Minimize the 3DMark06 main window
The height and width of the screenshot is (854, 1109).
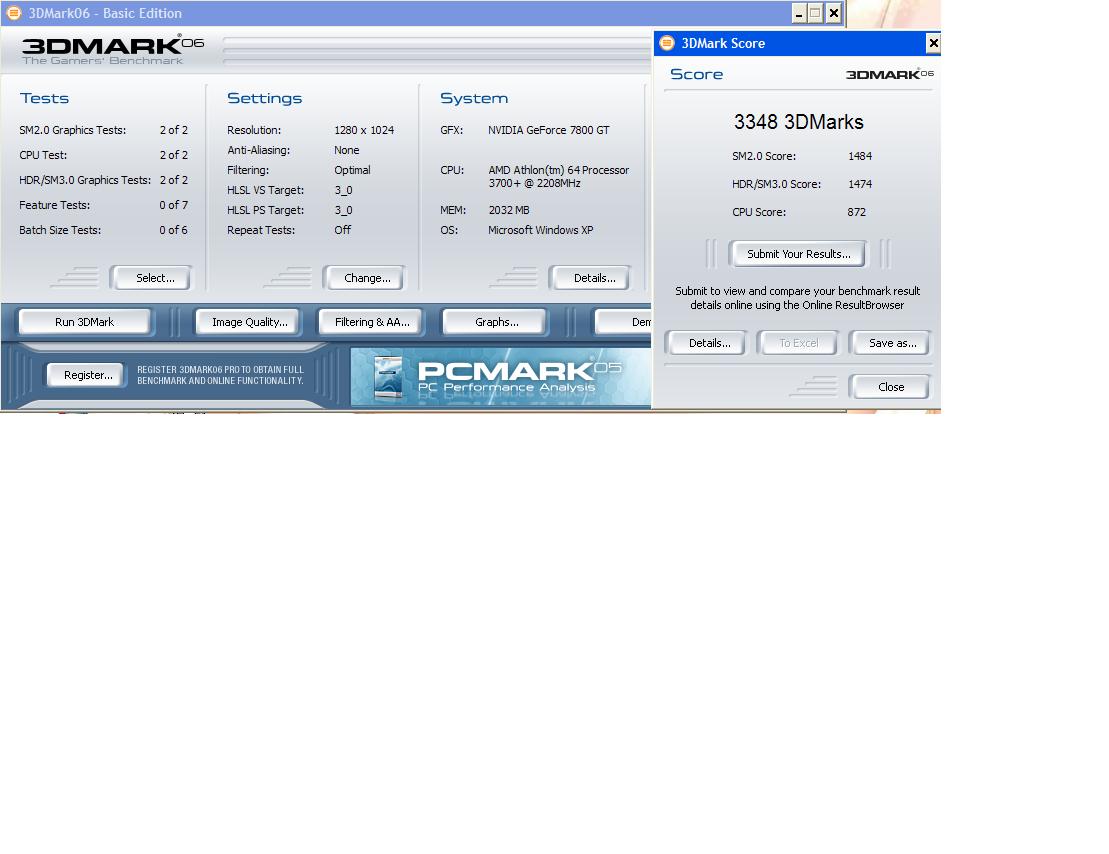coord(799,13)
